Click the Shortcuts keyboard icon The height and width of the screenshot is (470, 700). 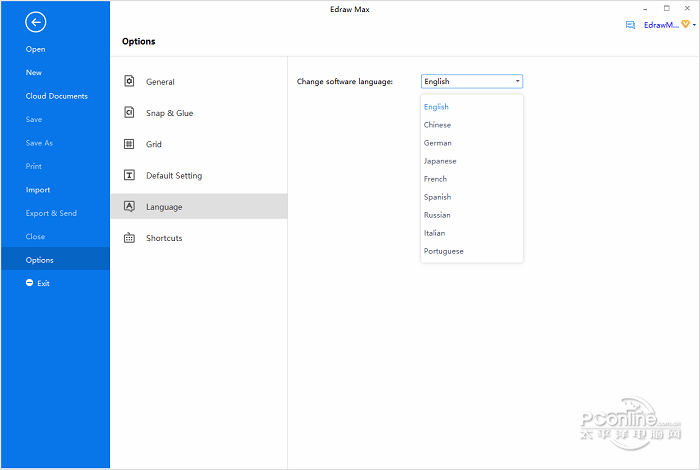(x=129, y=238)
